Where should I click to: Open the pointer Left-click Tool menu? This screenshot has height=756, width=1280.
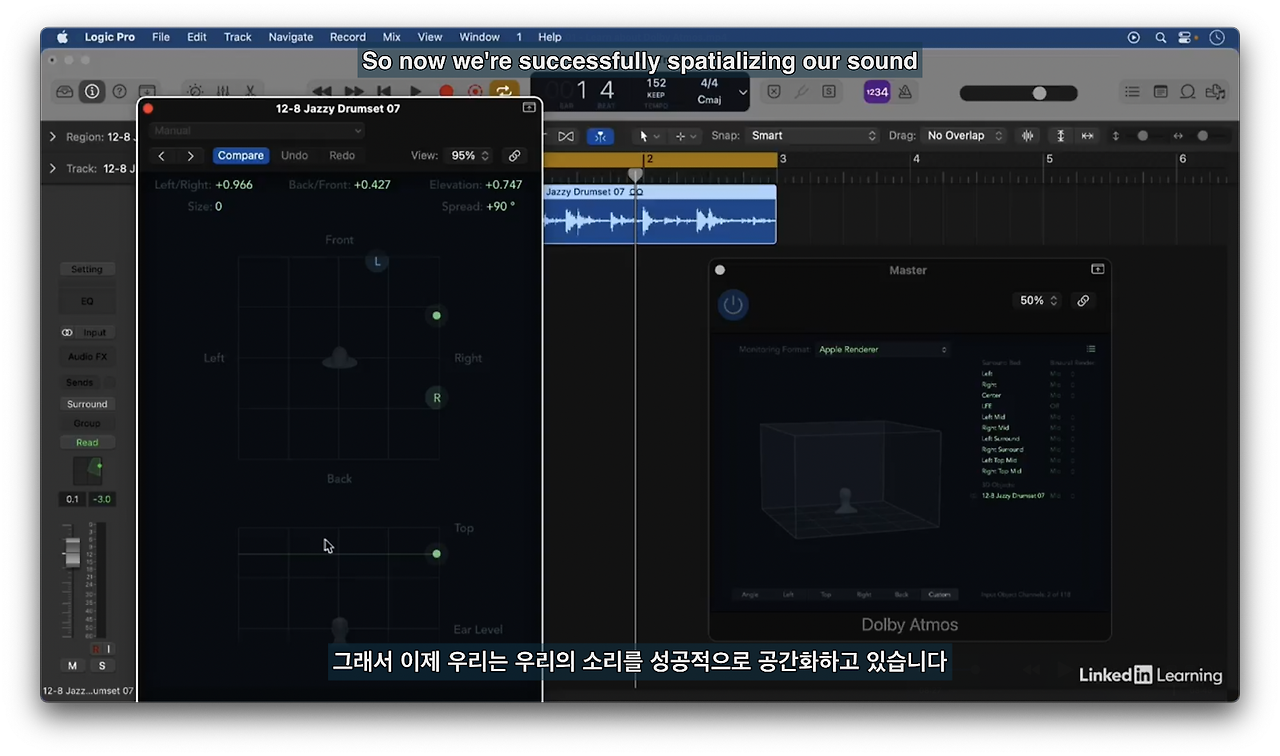pos(649,136)
